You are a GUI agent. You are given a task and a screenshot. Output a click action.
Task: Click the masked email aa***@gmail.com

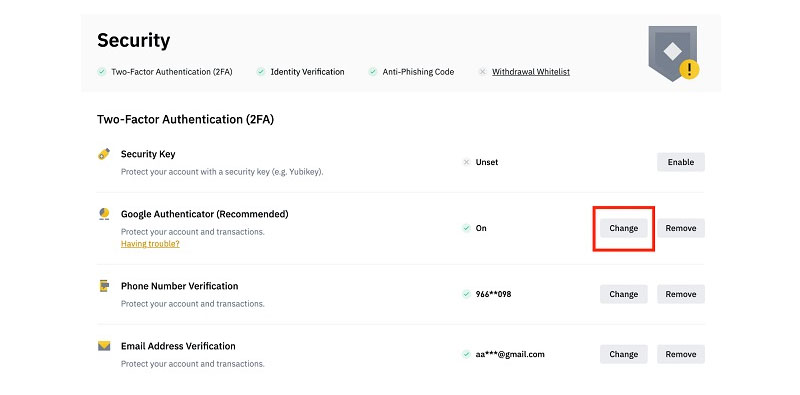click(510, 354)
